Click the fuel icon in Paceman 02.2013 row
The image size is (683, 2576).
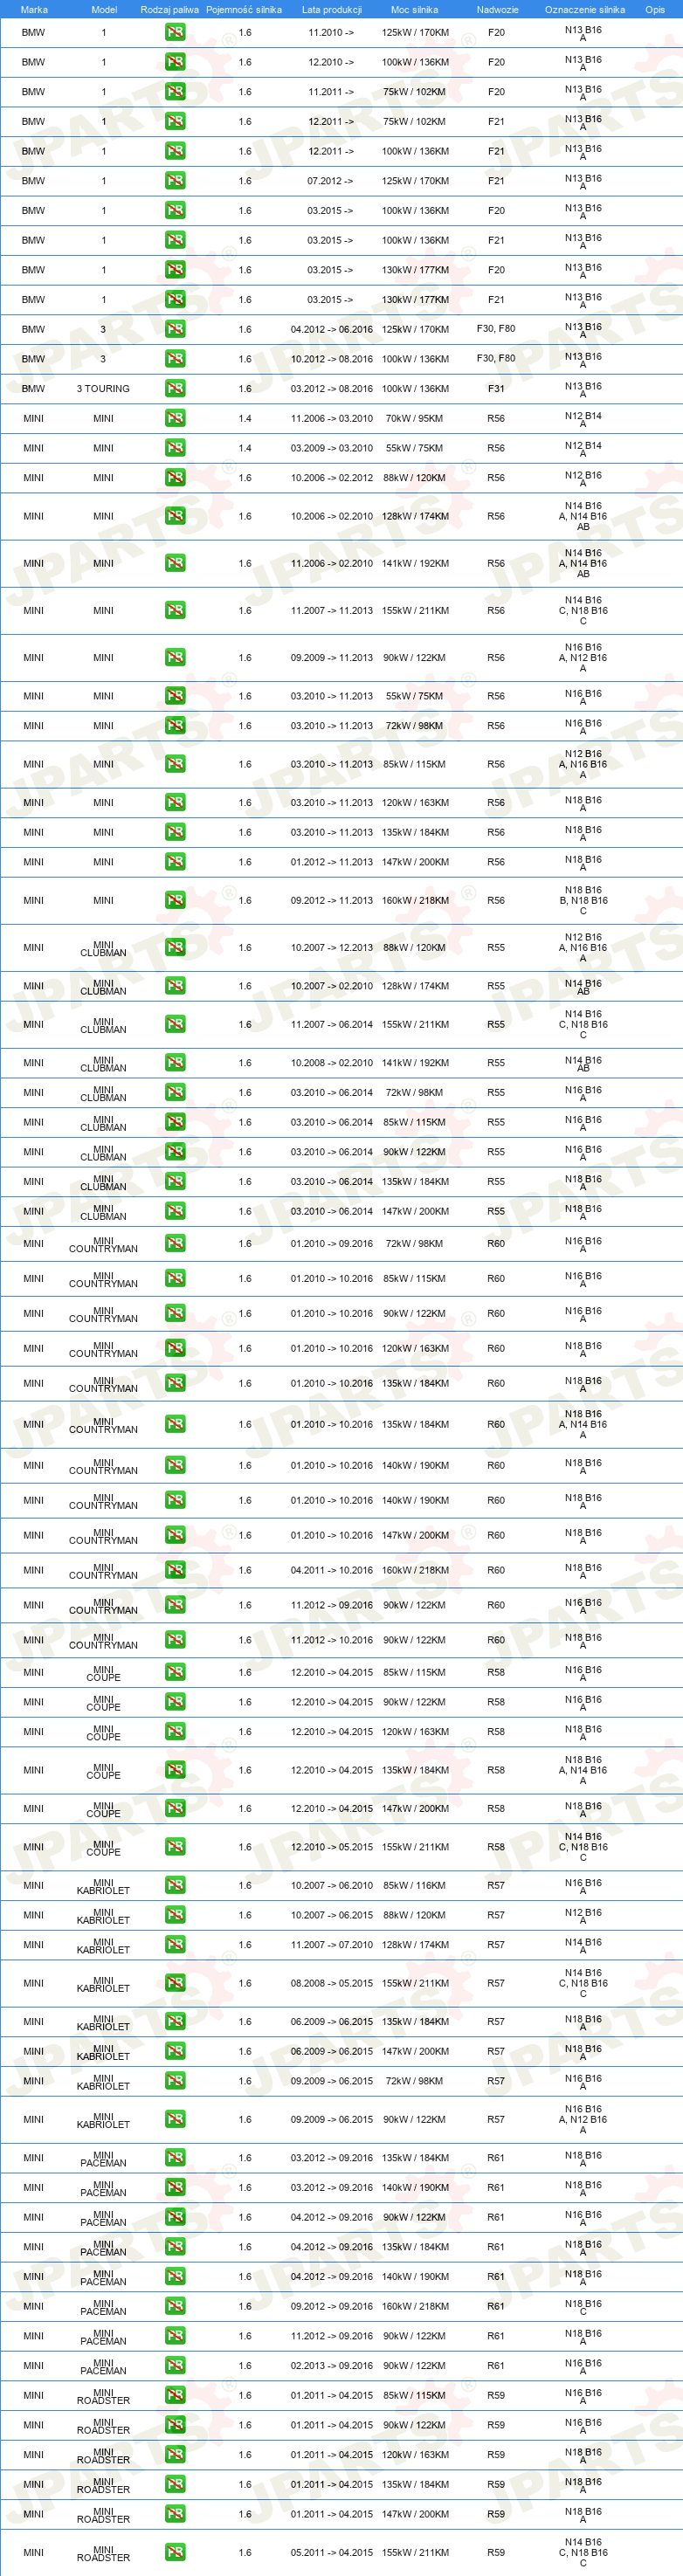(175, 2365)
